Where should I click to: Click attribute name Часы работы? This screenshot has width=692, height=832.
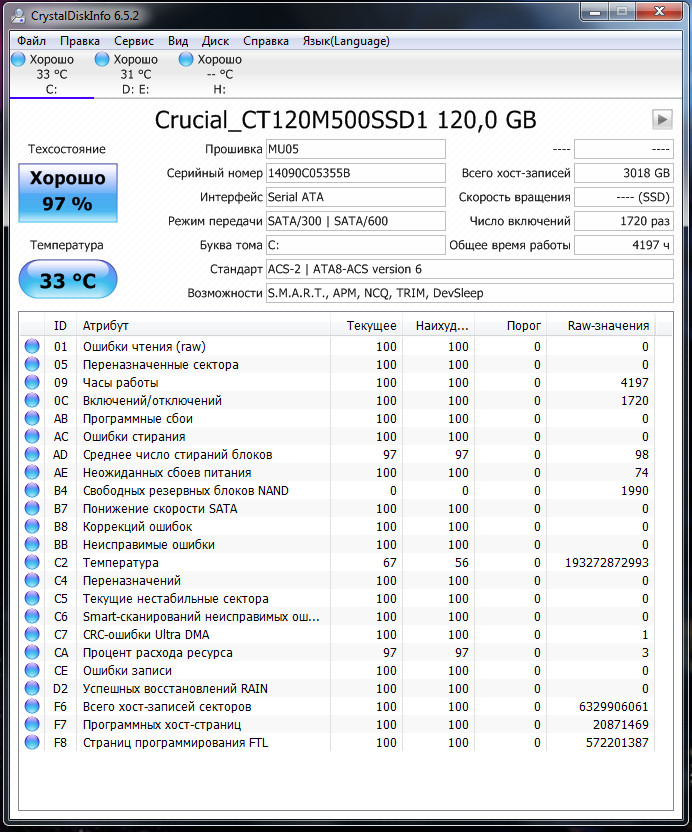click(x=120, y=383)
